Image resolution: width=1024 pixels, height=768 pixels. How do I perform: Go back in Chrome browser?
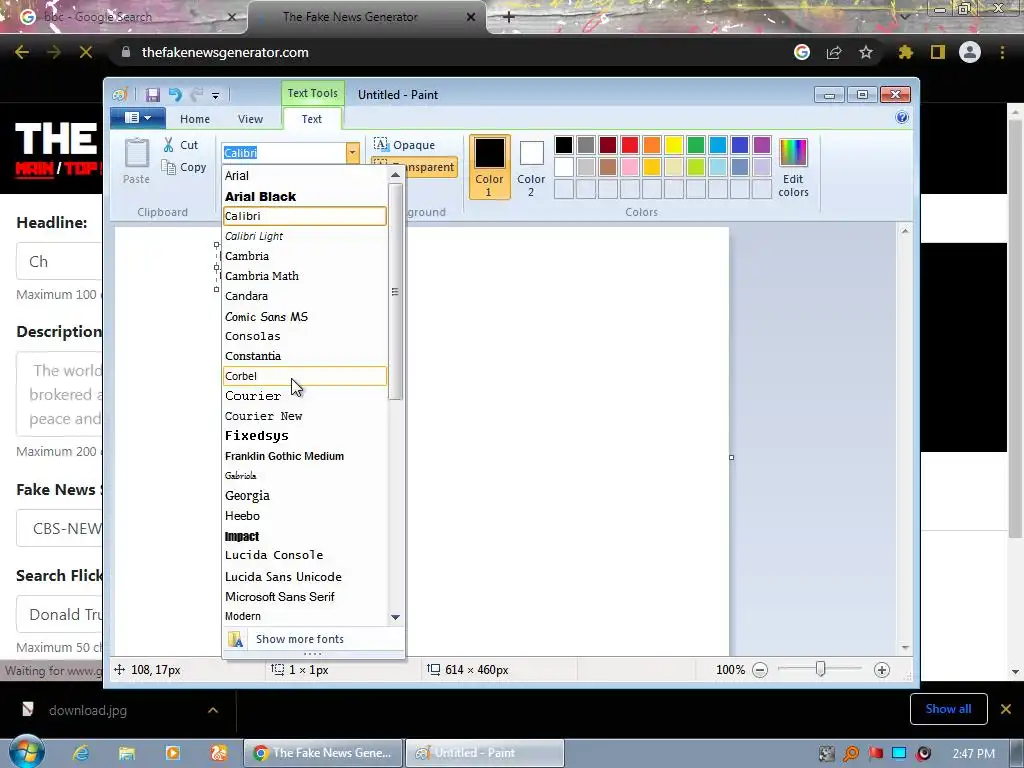click(x=22, y=52)
